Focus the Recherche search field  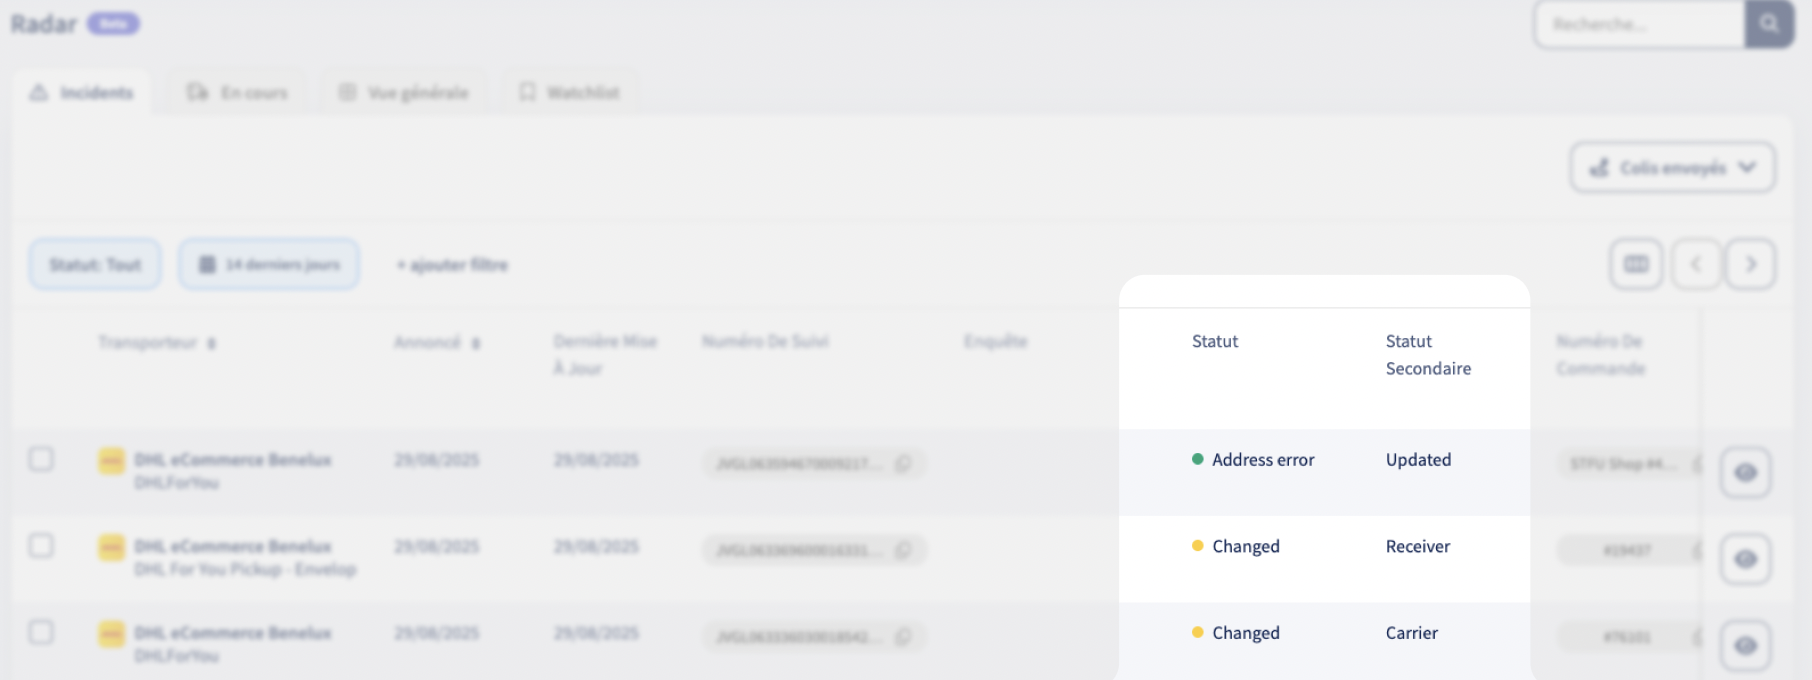(1641, 23)
